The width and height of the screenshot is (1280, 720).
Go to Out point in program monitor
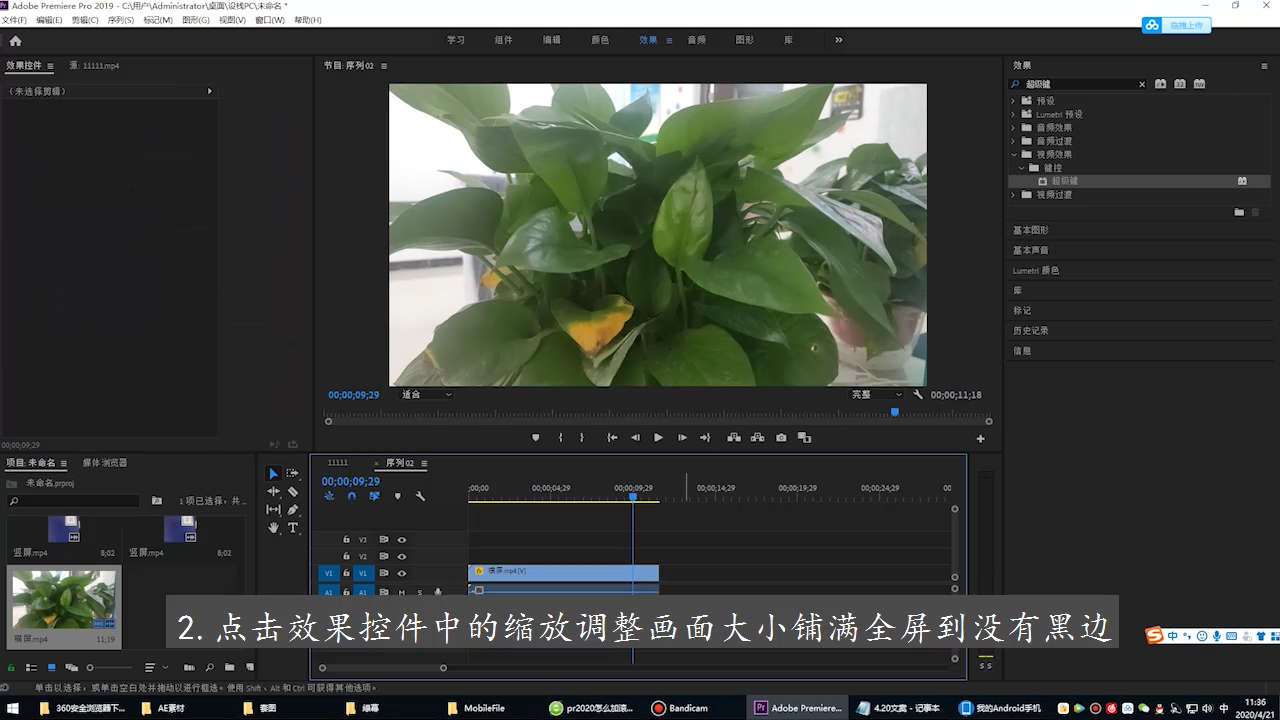tap(705, 438)
